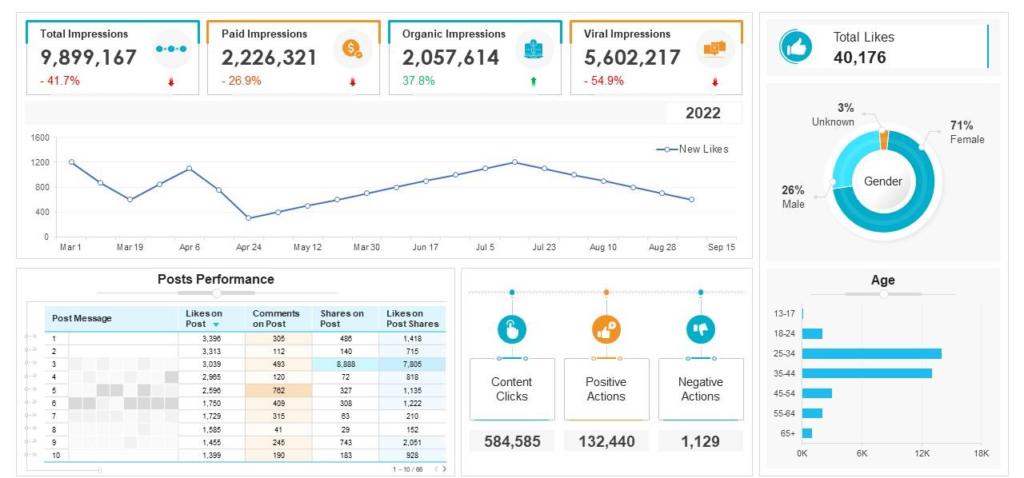Click the Content Clicks pointing-hand icon
This screenshot has height=478, width=1024.
coord(512,328)
